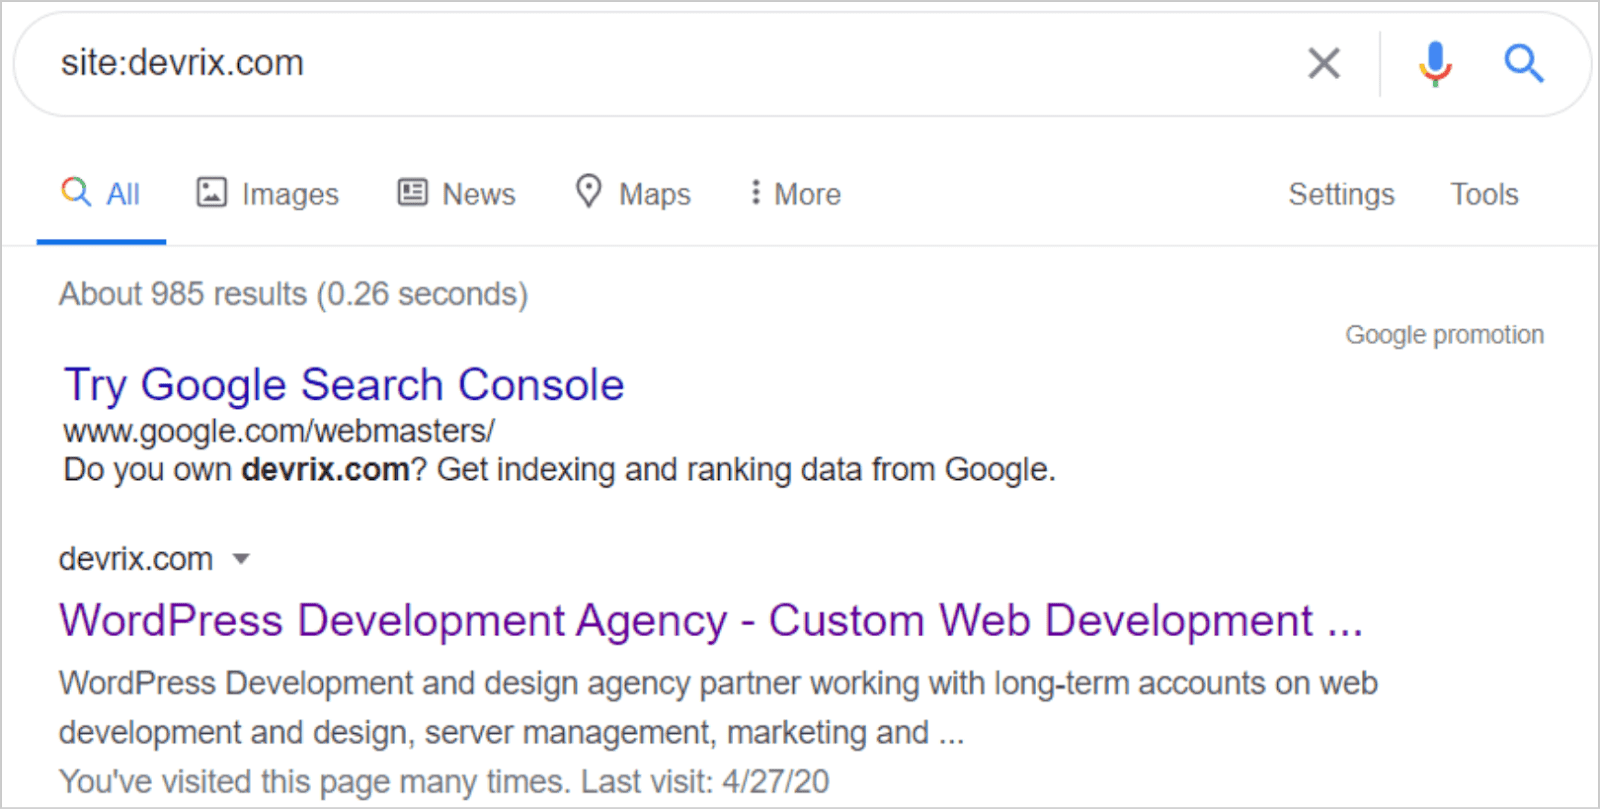Viewport: 1600px width, 810px height.
Task: Open the More search categories menu
Action: pos(796,194)
